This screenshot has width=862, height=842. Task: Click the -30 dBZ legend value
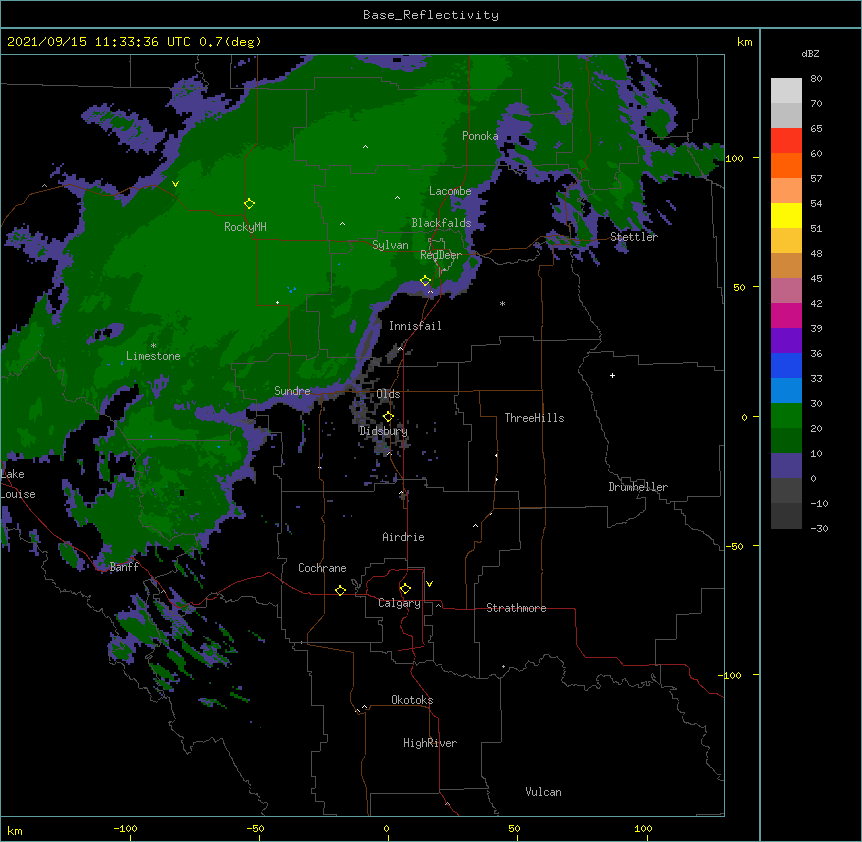tap(819, 528)
